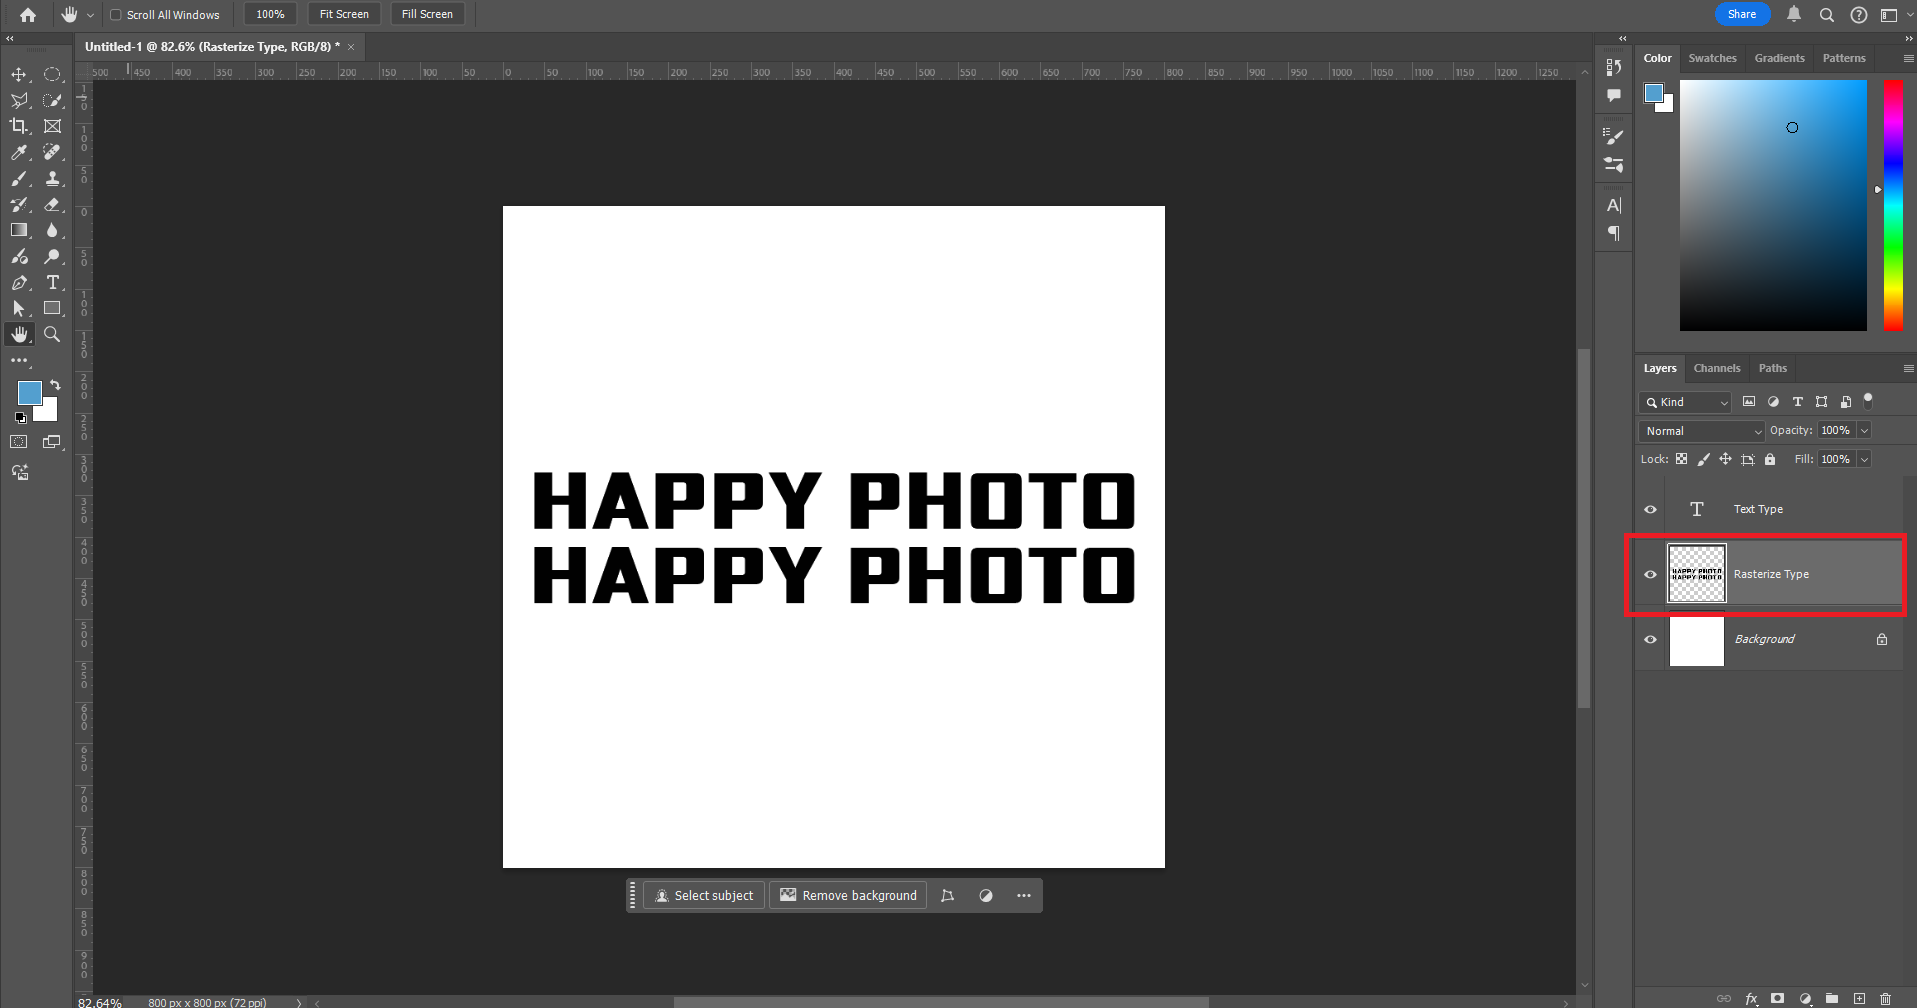Select the Untitled-1 document tab

tap(212, 47)
